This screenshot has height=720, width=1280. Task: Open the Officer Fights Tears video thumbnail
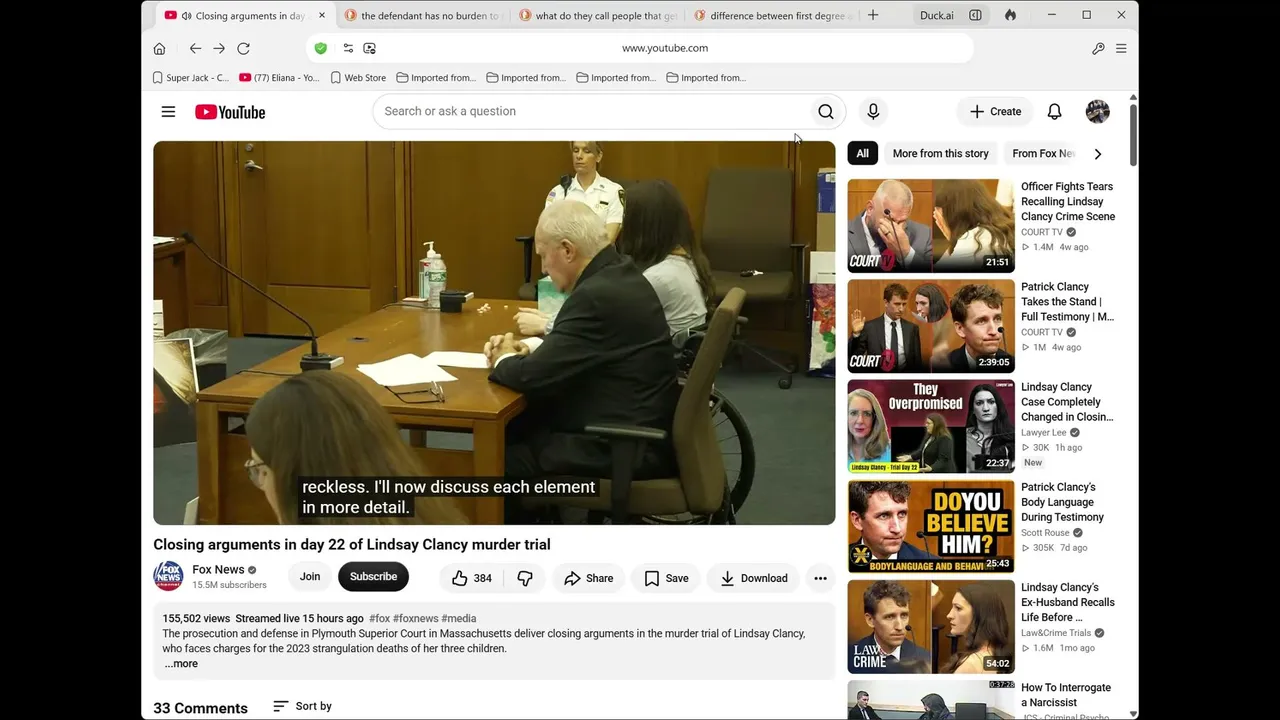pyautogui.click(x=931, y=226)
